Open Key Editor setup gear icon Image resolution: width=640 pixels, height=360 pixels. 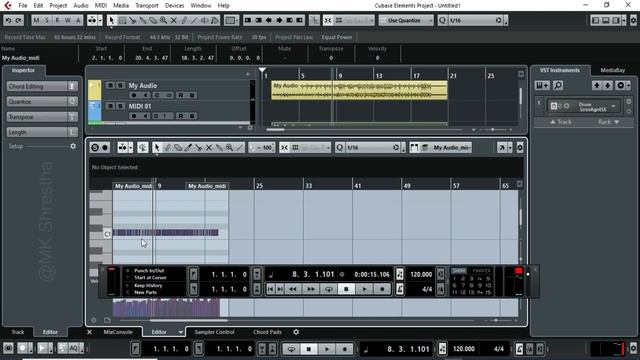[520, 147]
